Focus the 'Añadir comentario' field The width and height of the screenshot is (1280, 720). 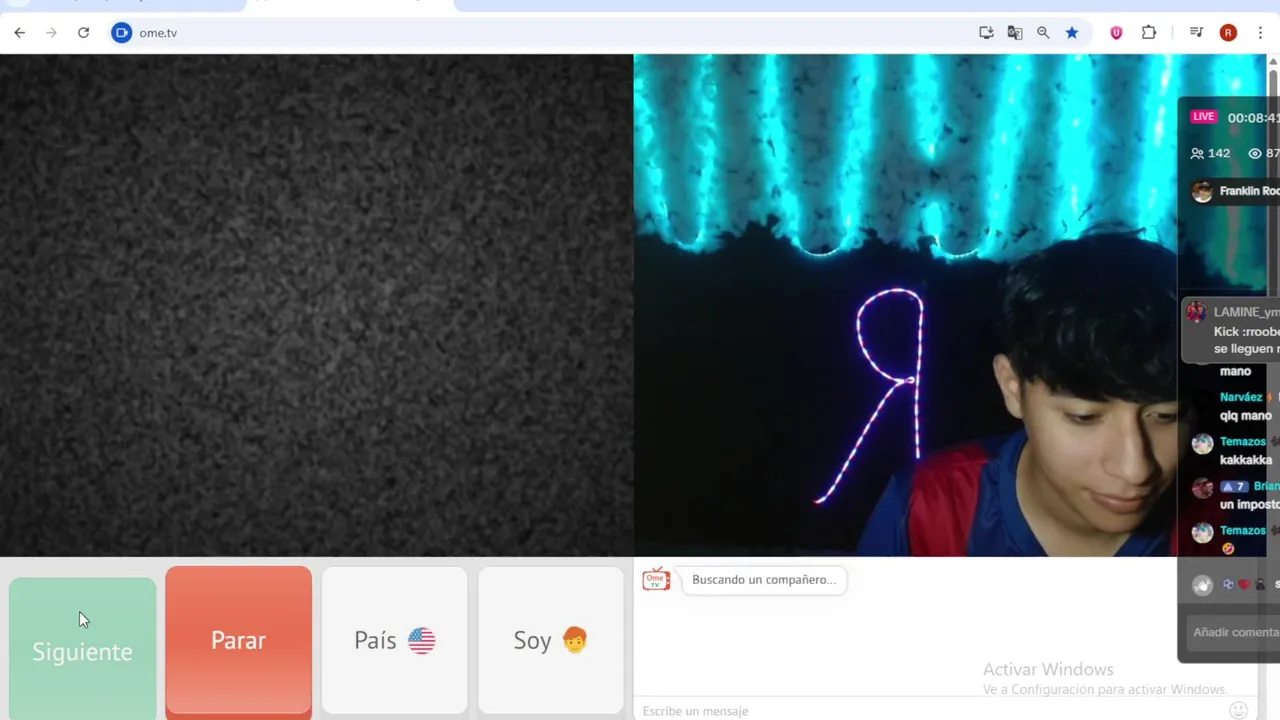[x=1233, y=632]
